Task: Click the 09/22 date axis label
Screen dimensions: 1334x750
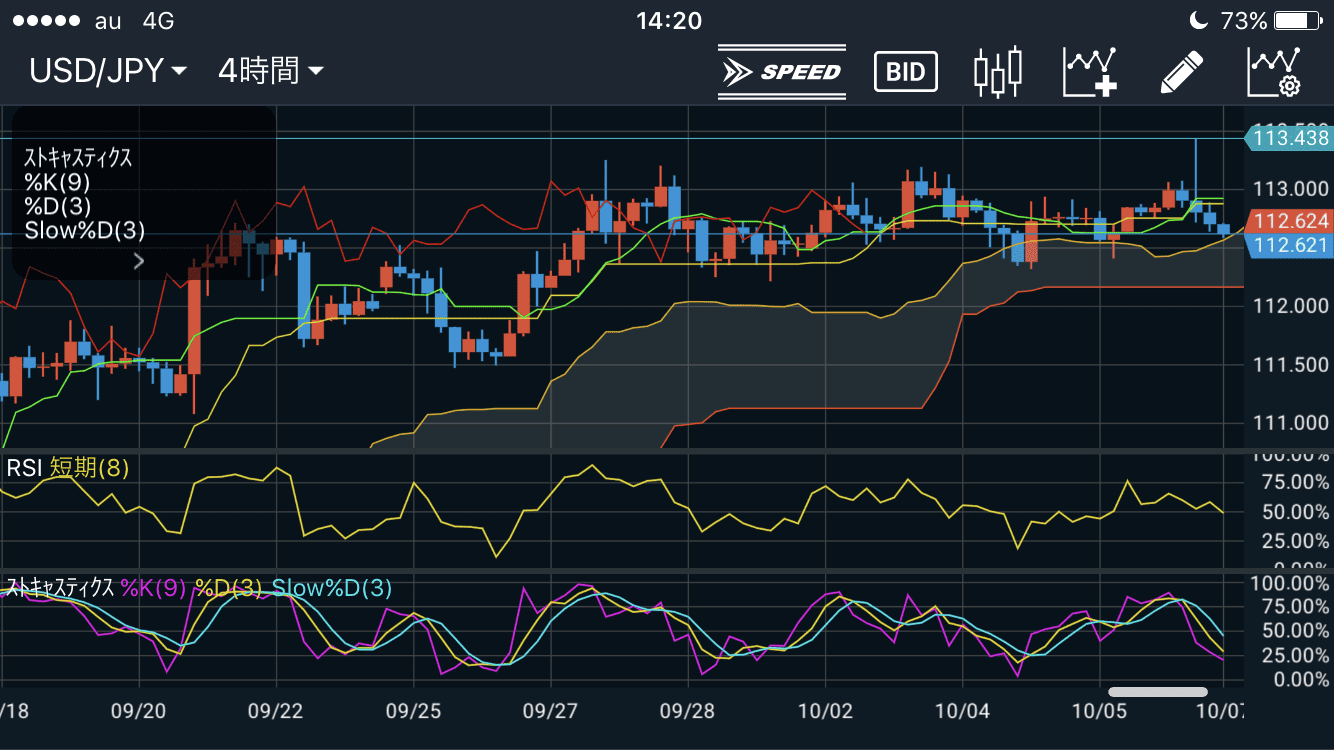Action: pos(275,712)
